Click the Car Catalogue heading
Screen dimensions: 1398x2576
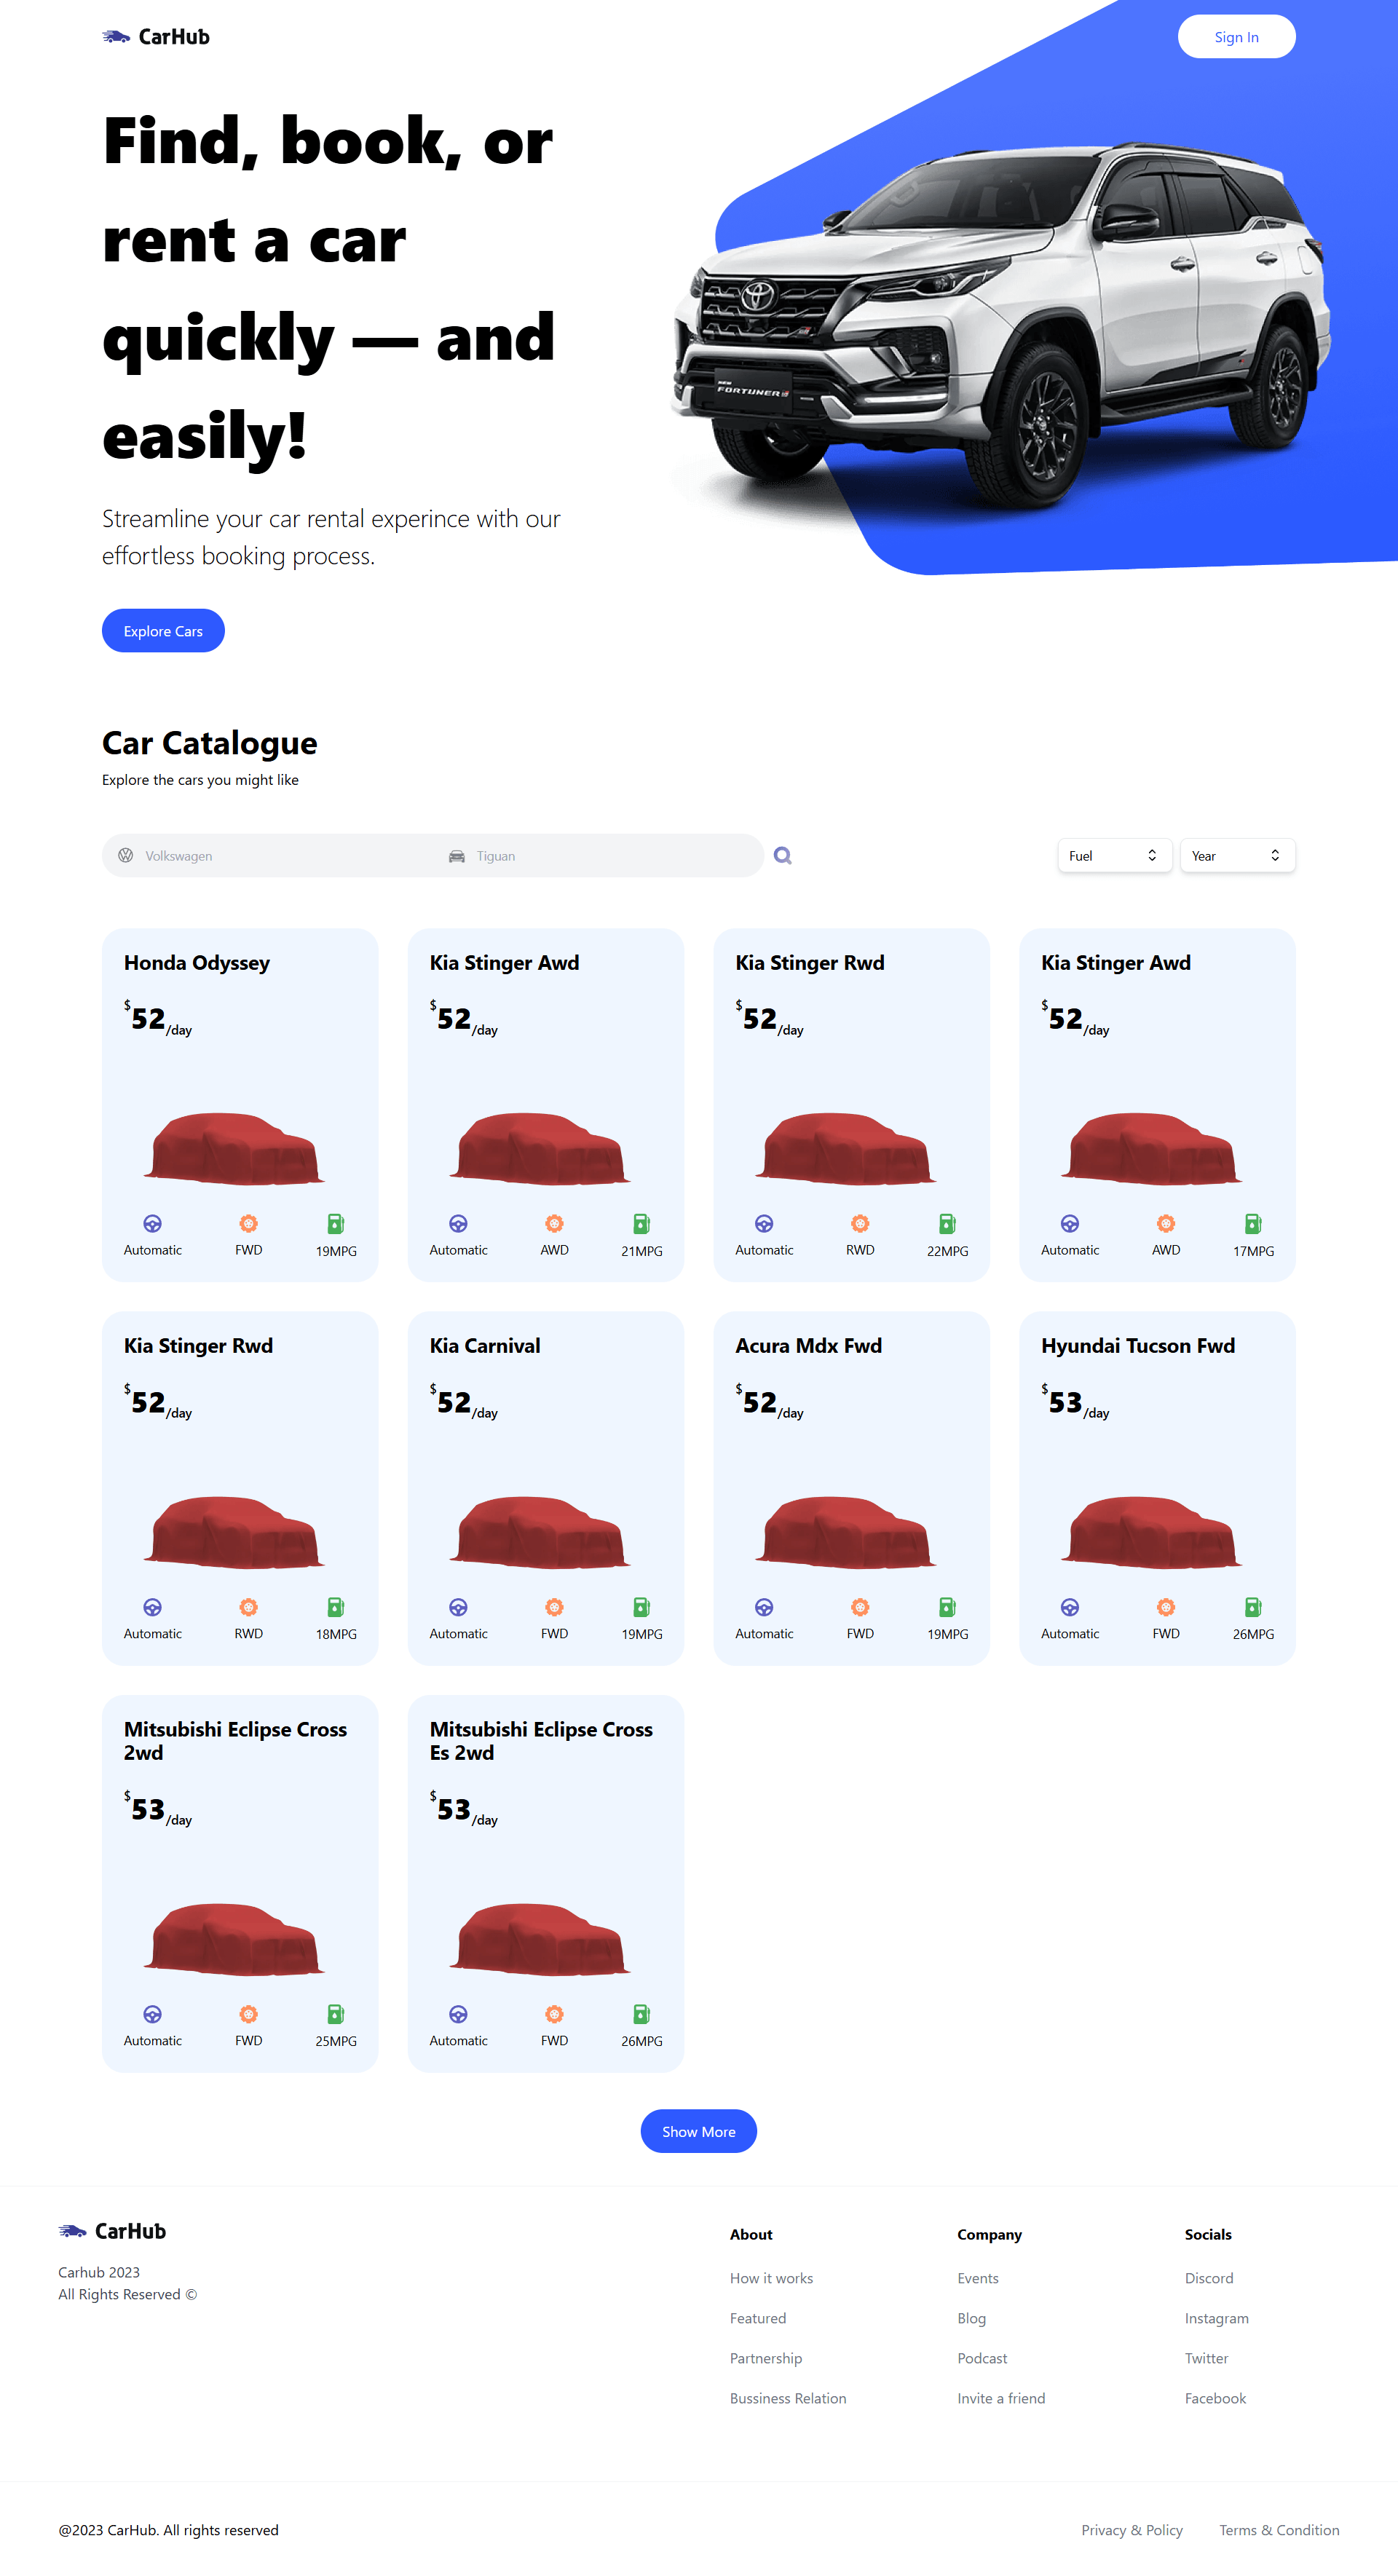[210, 743]
